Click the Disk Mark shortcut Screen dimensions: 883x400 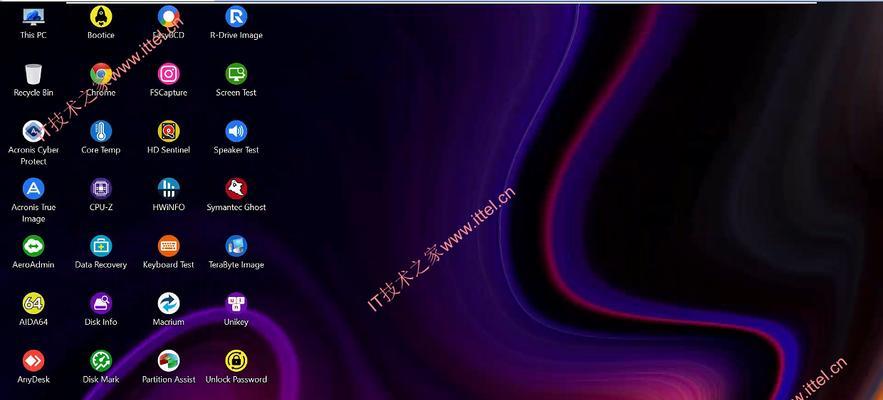(101, 361)
